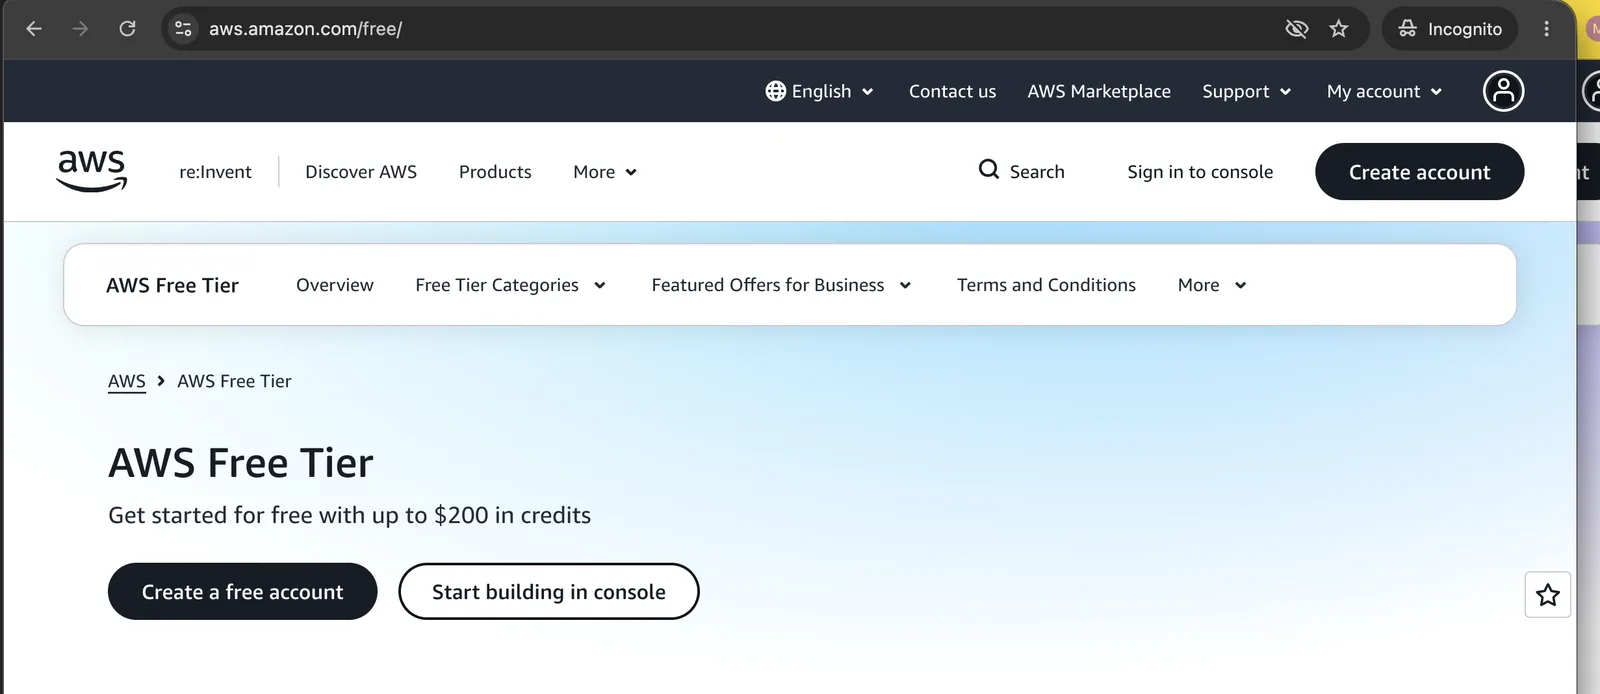Click Contact us link

[952, 91]
